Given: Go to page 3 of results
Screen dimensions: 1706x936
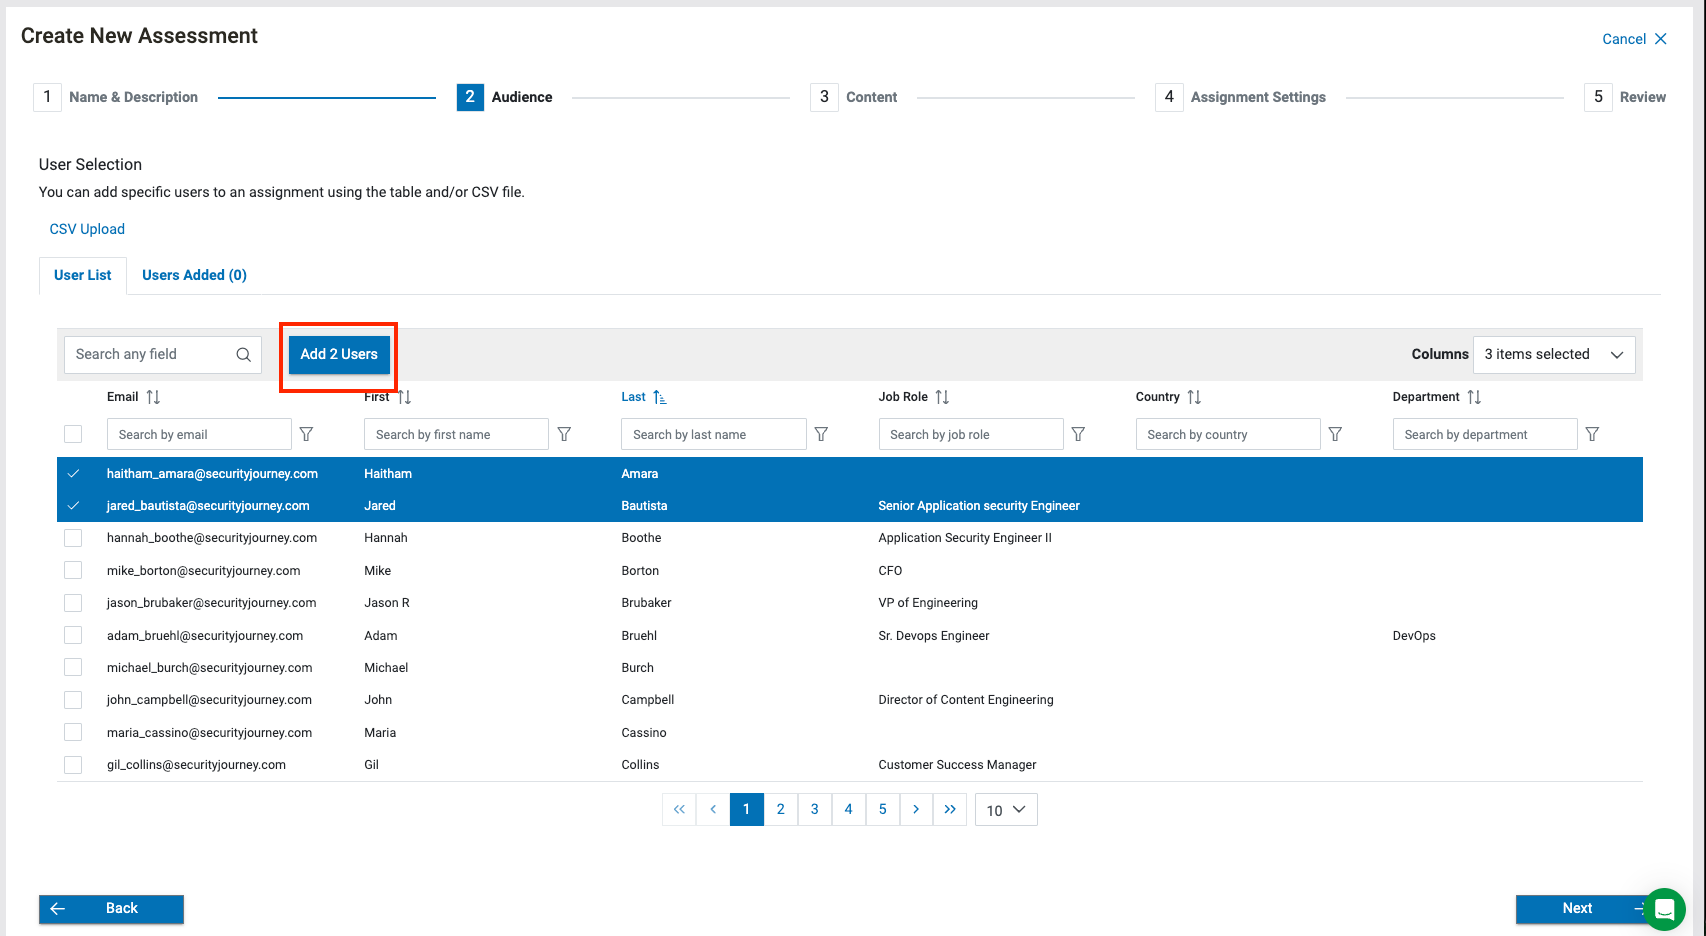Looking at the screenshot, I should pyautogui.click(x=815, y=810).
